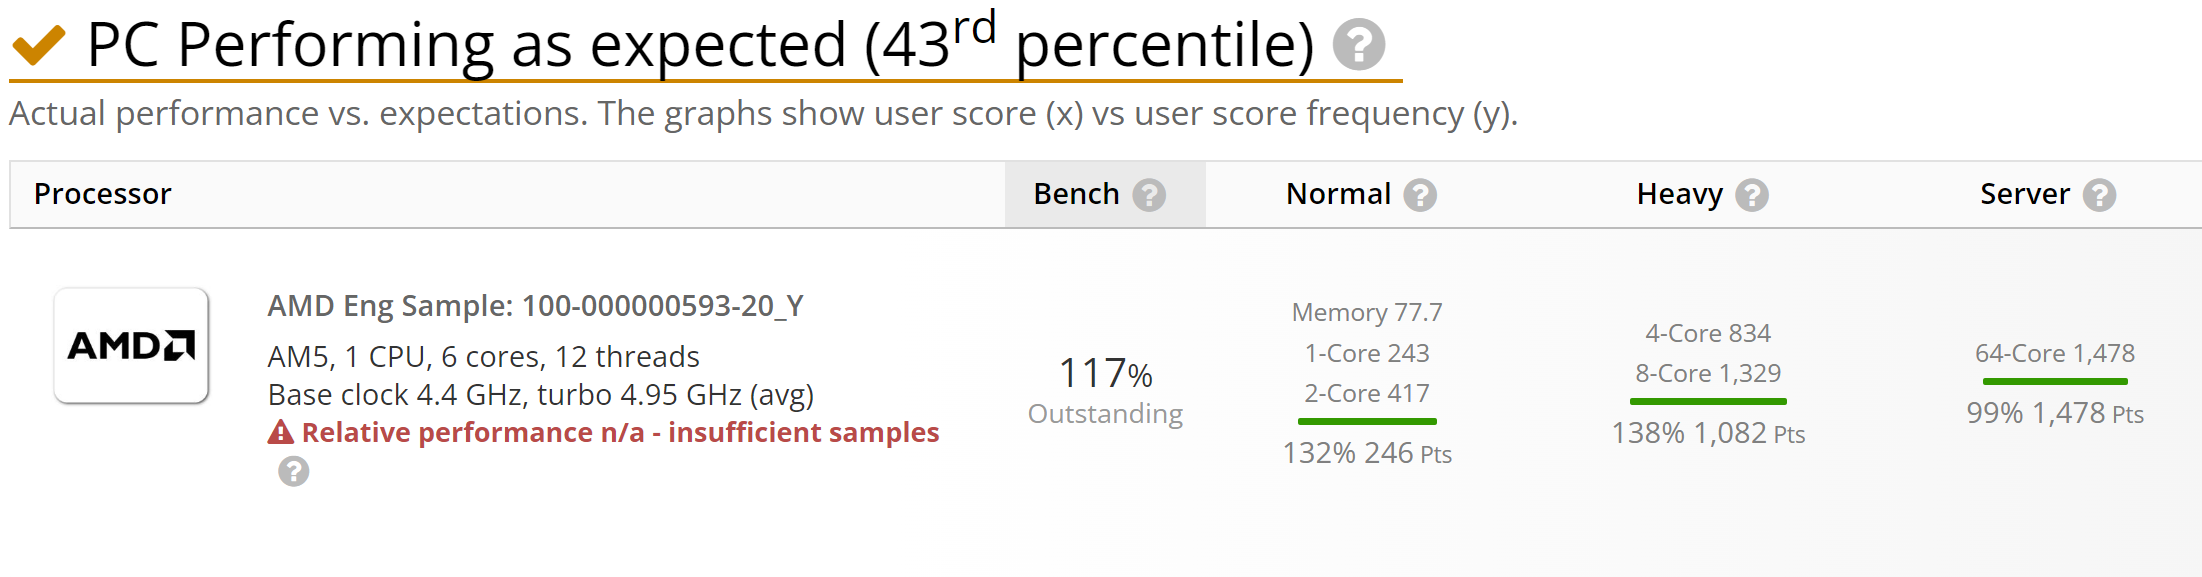Click the AMD logo thumbnail
Viewport: 2202px width, 577px height.
tap(131, 345)
